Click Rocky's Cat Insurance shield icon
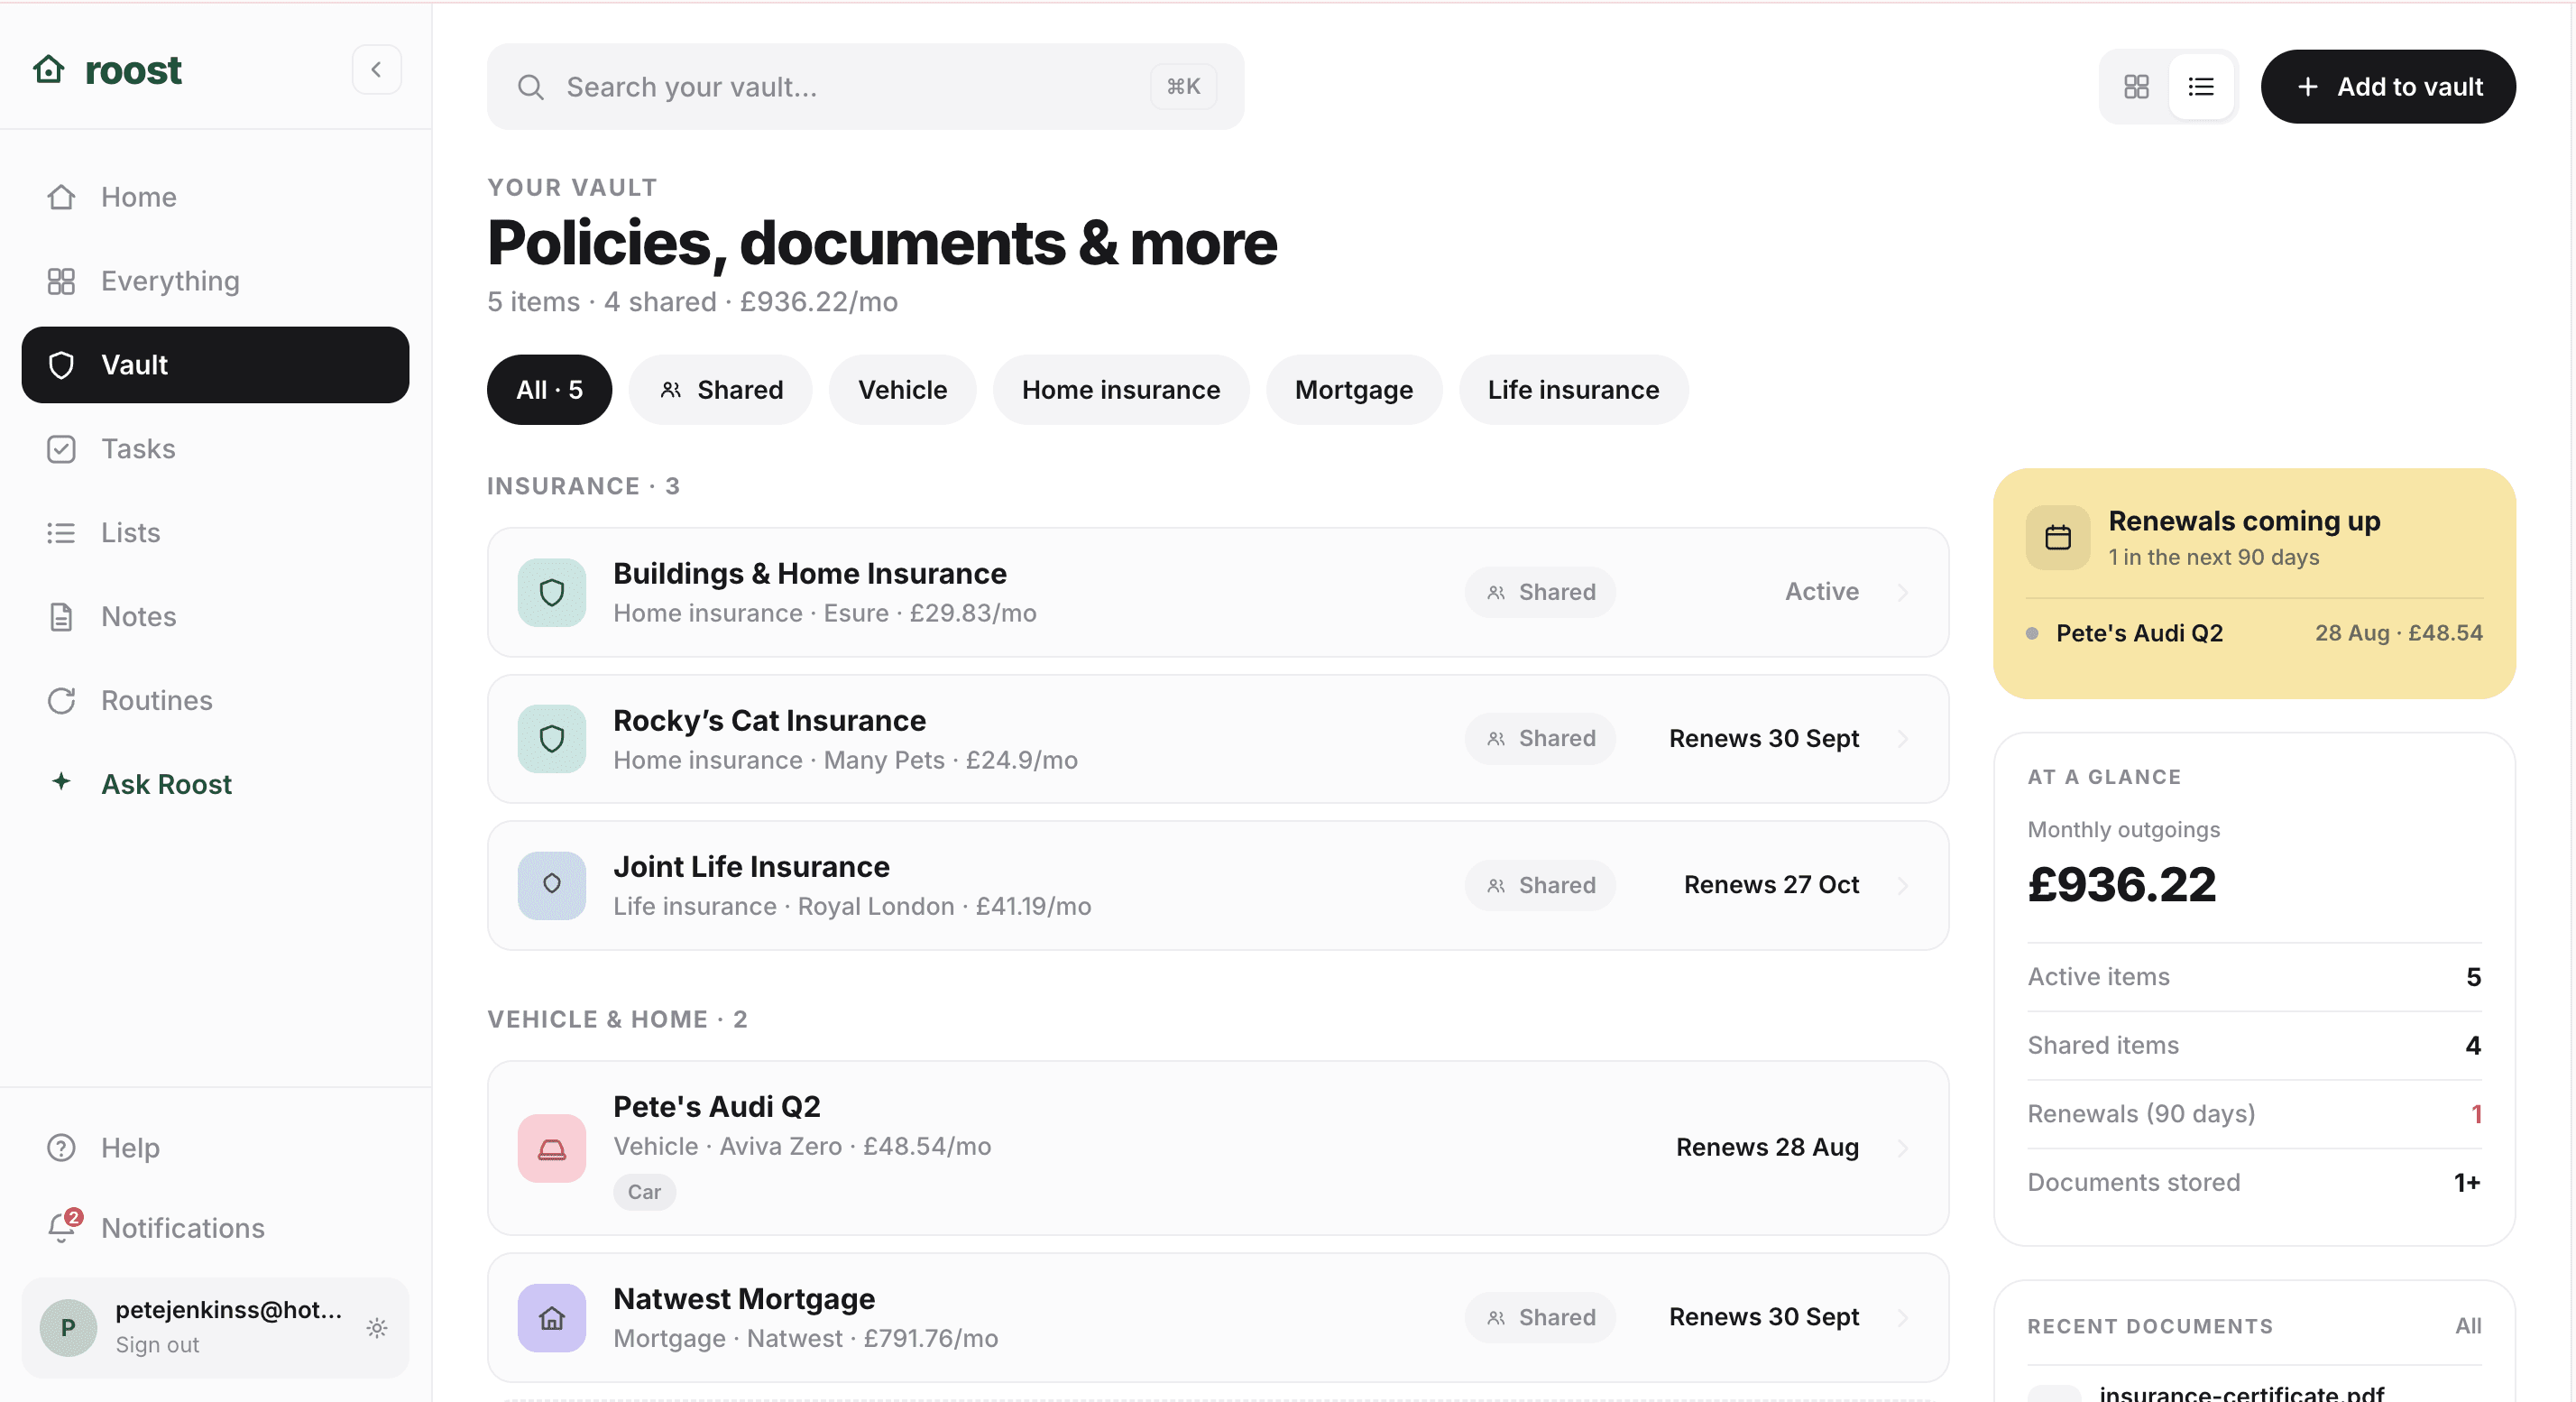The height and width of the screenshot is (1402, 2576). point(552,739)
